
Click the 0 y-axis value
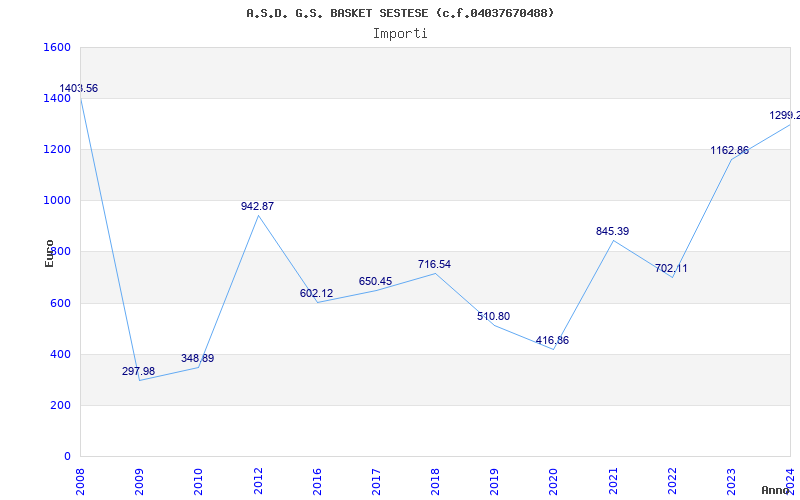(x=67, y=456)
